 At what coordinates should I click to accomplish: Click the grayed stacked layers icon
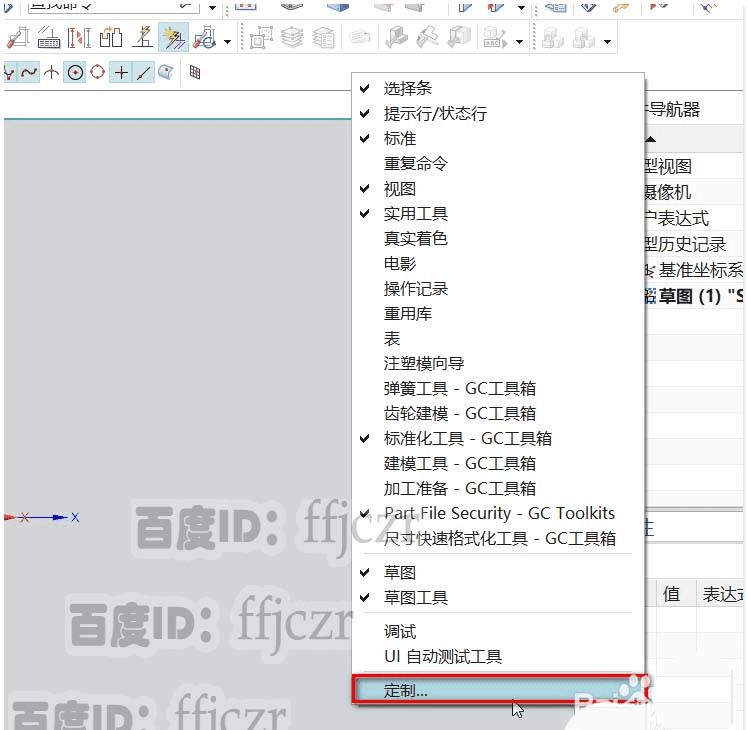(x=292, y=38)
